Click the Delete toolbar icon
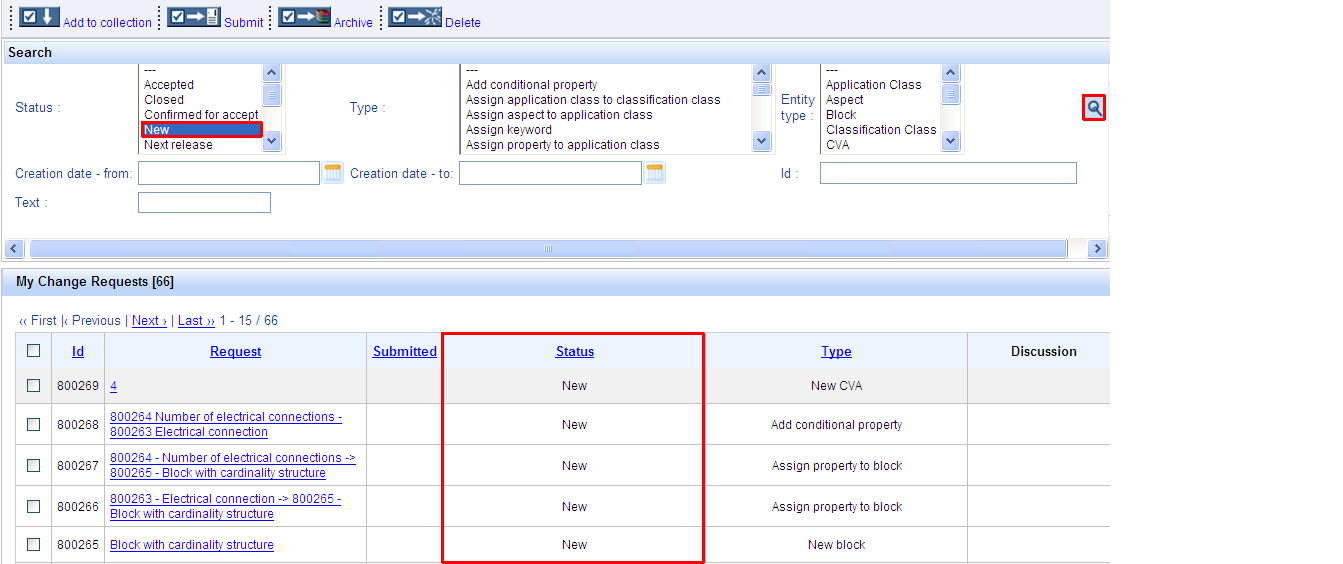 415,18
